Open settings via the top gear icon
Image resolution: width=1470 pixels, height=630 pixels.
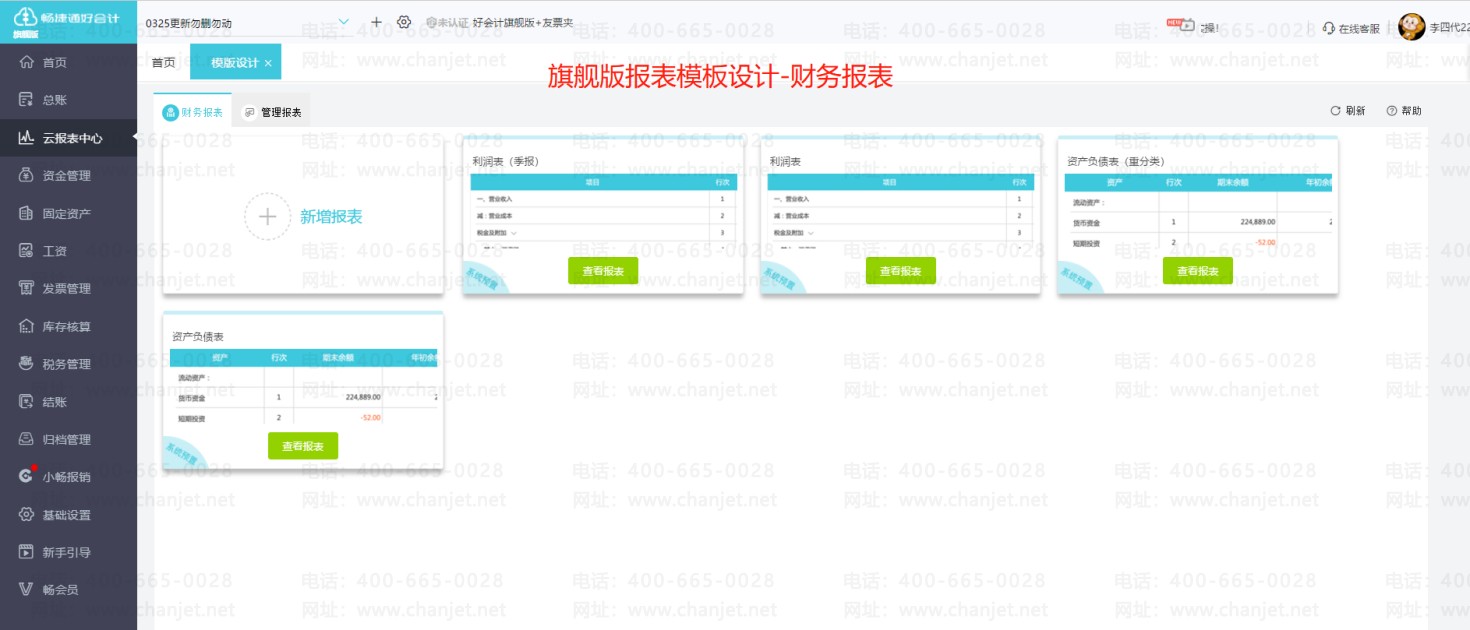404,22
